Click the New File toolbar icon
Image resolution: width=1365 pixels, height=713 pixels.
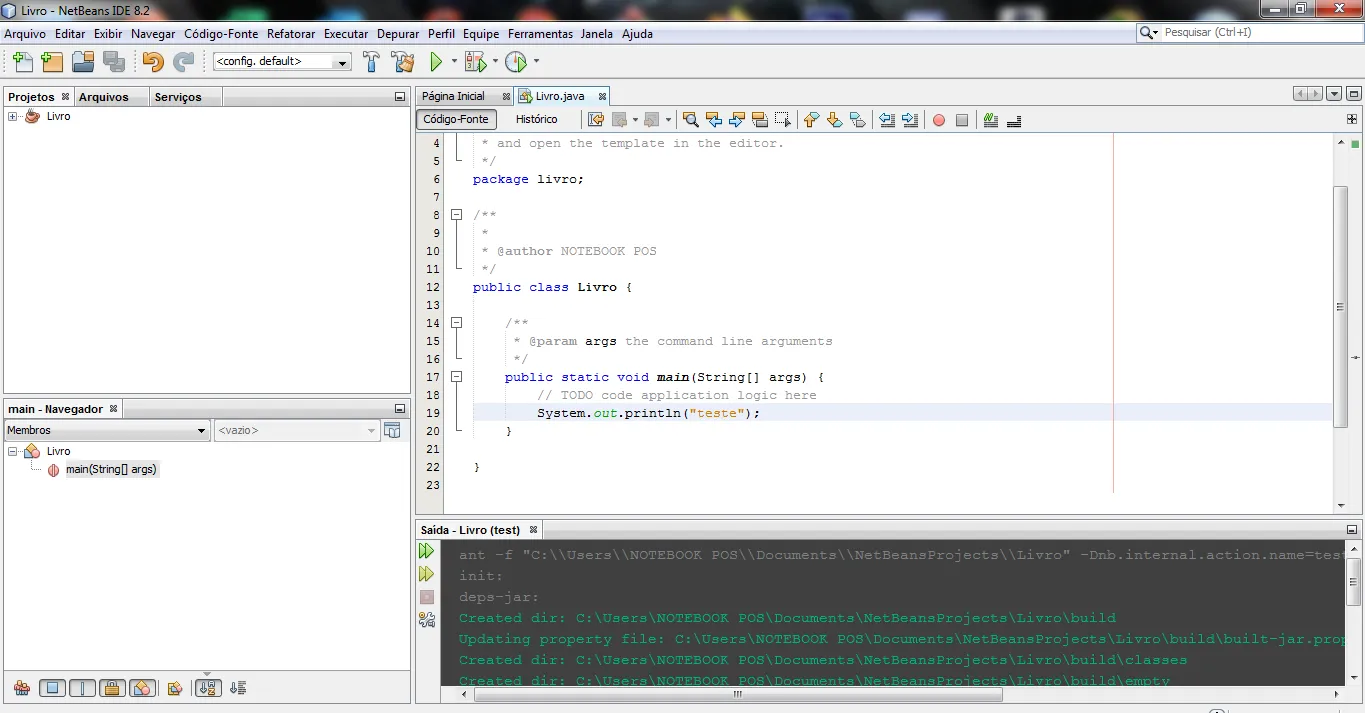[x=21, y=62]
